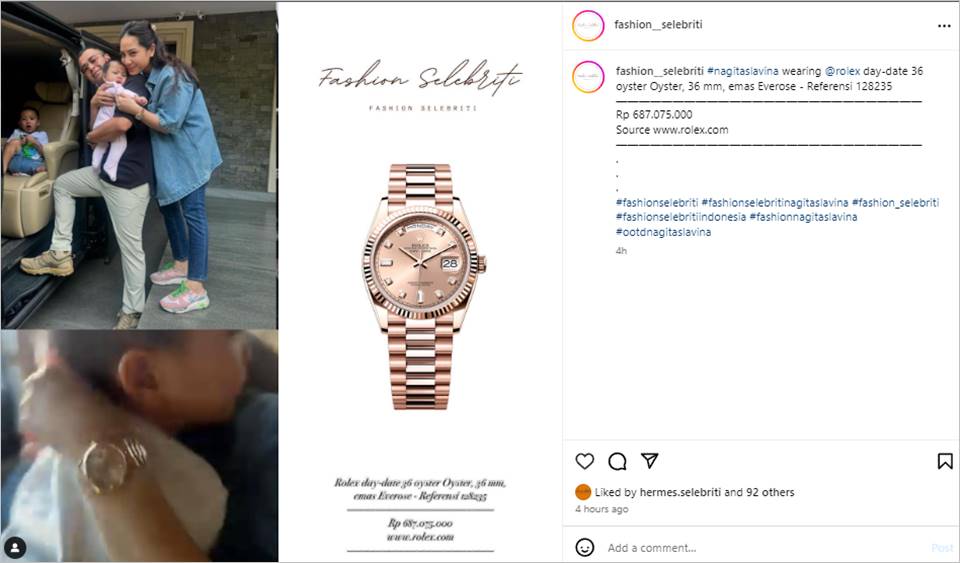The height and width of the screenshot is (563, 960).
Task: Click the Rolex watch product image
Action: click(422, 286)
